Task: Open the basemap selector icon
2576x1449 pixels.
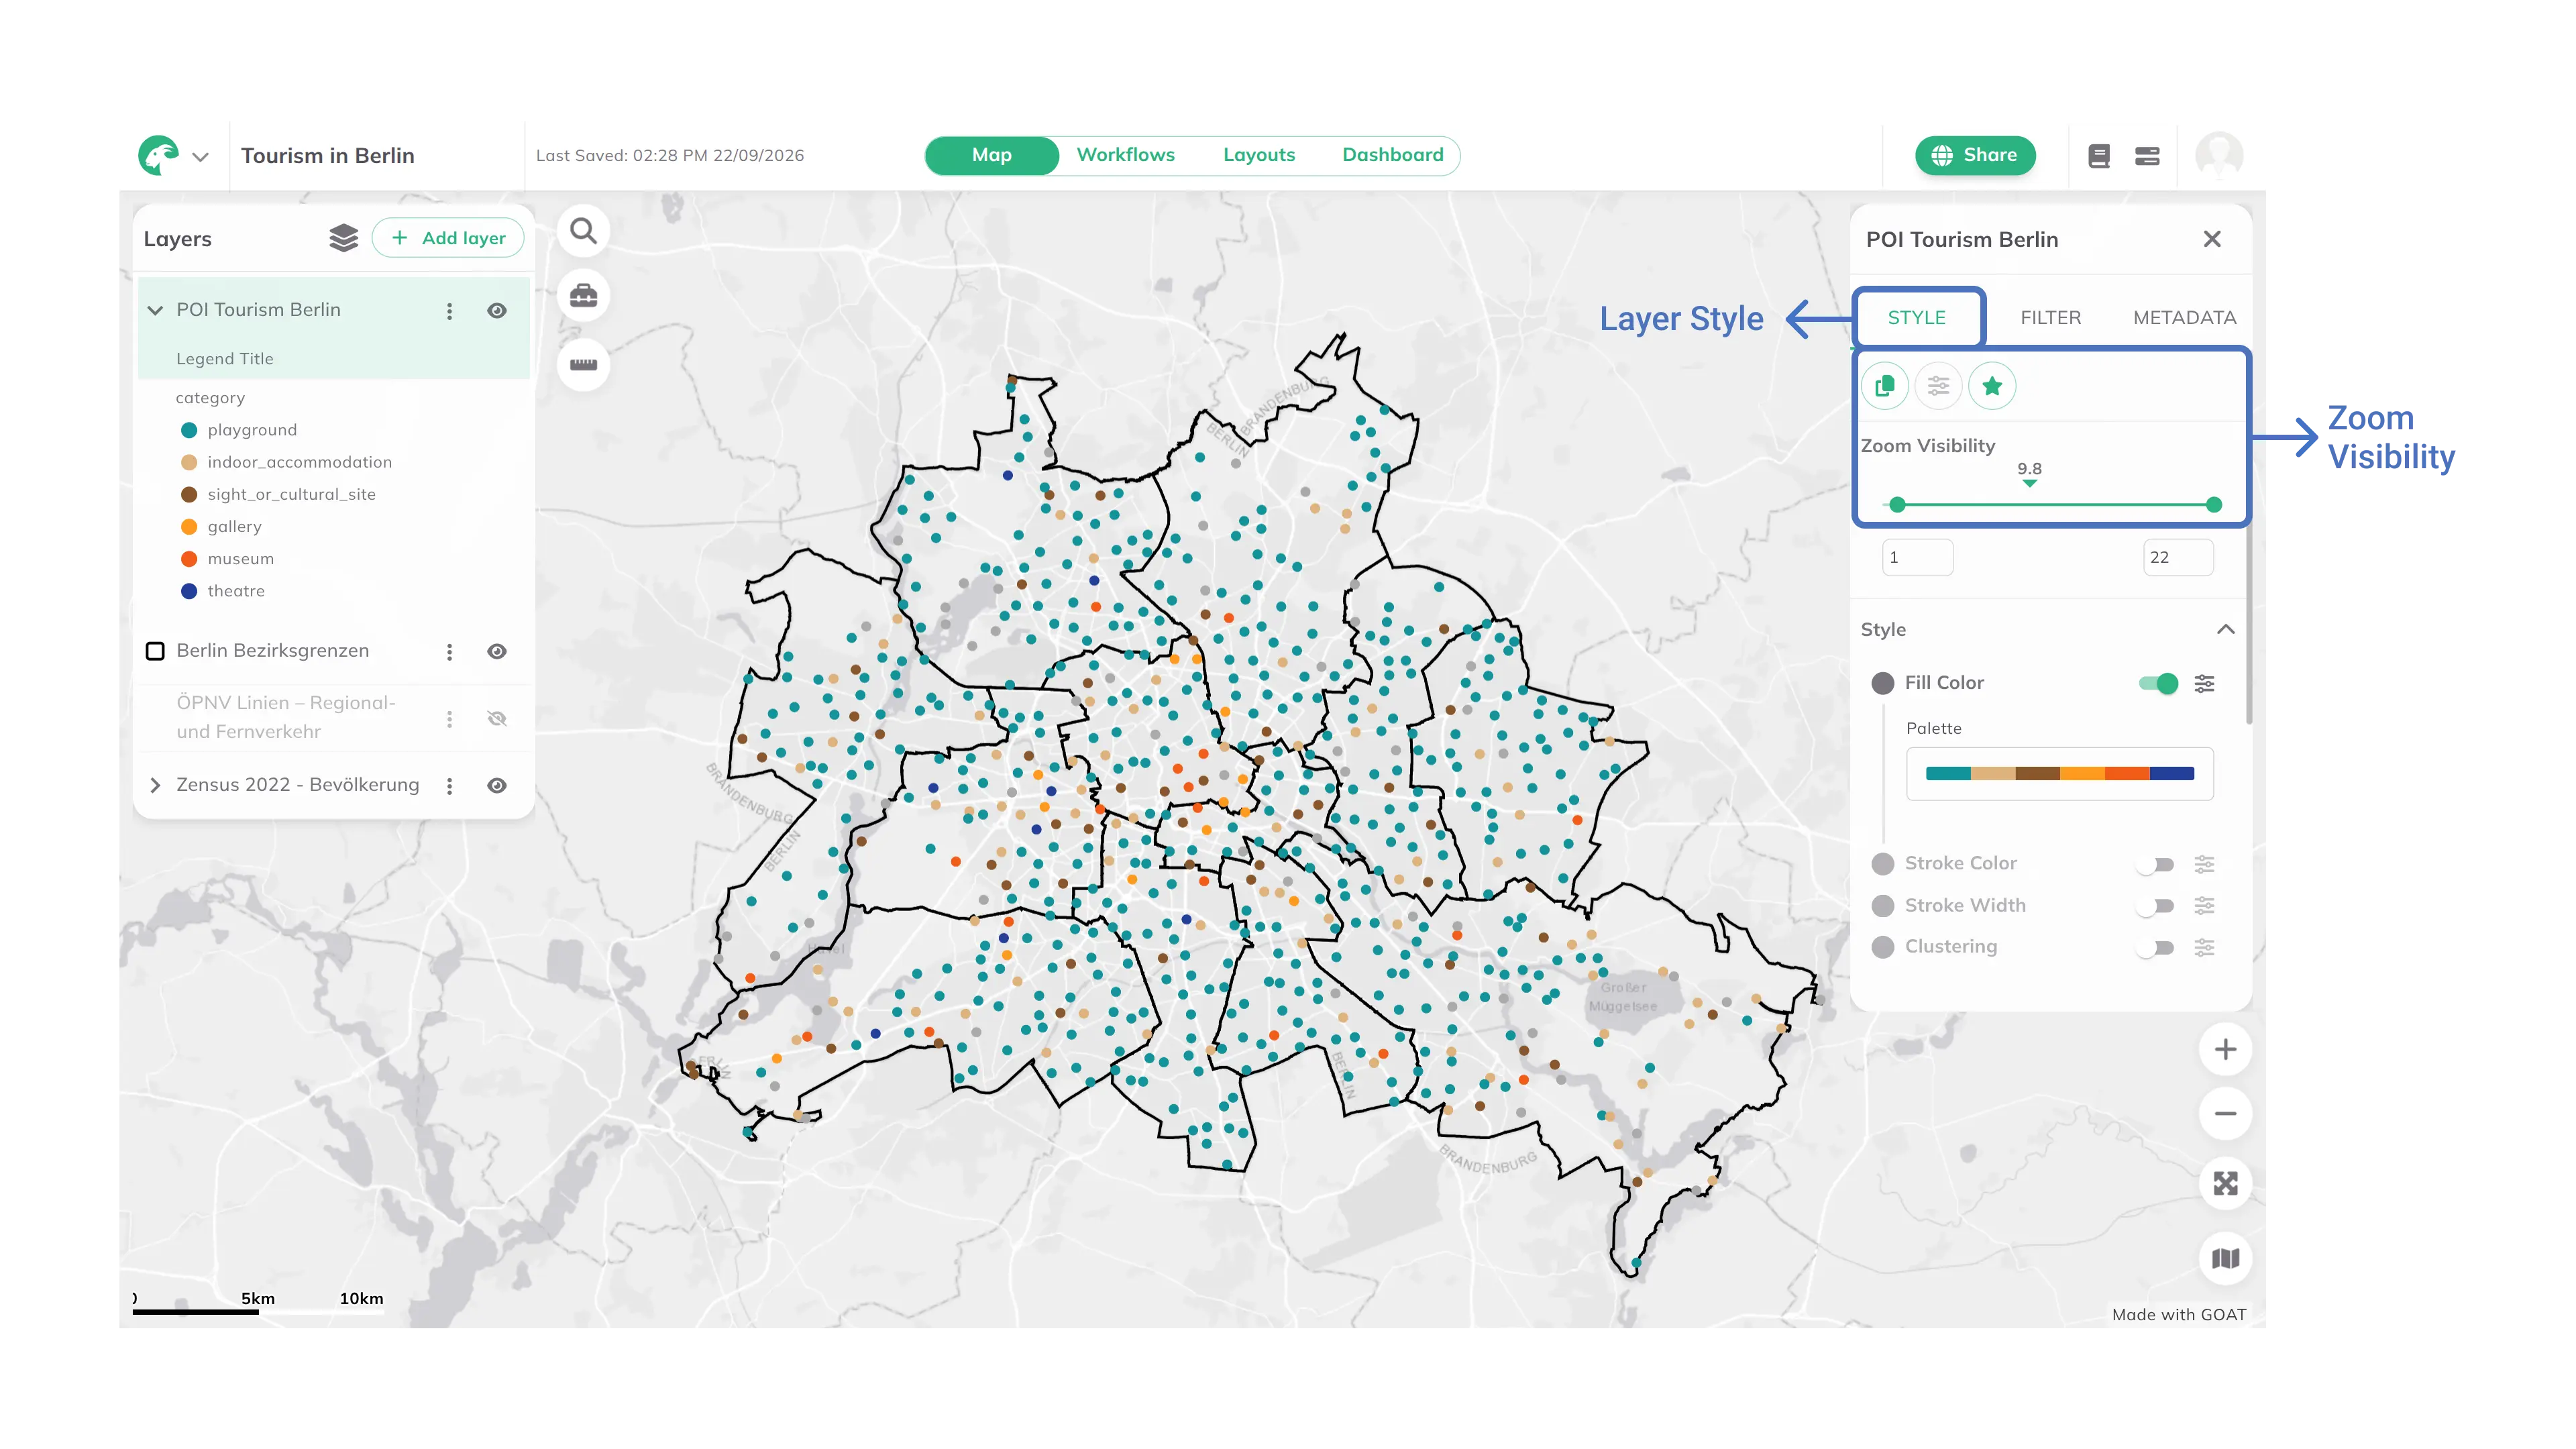Action: (x=2225, y=1258)
